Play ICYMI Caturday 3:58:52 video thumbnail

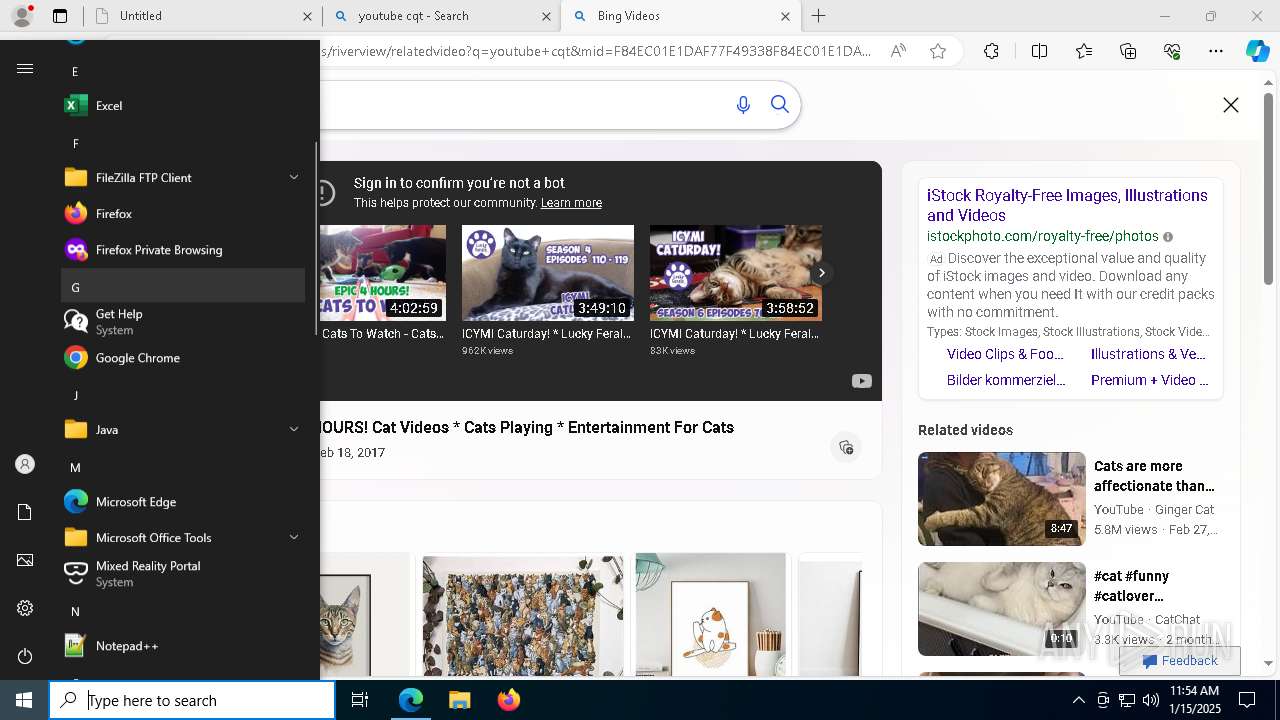[736, 272]
